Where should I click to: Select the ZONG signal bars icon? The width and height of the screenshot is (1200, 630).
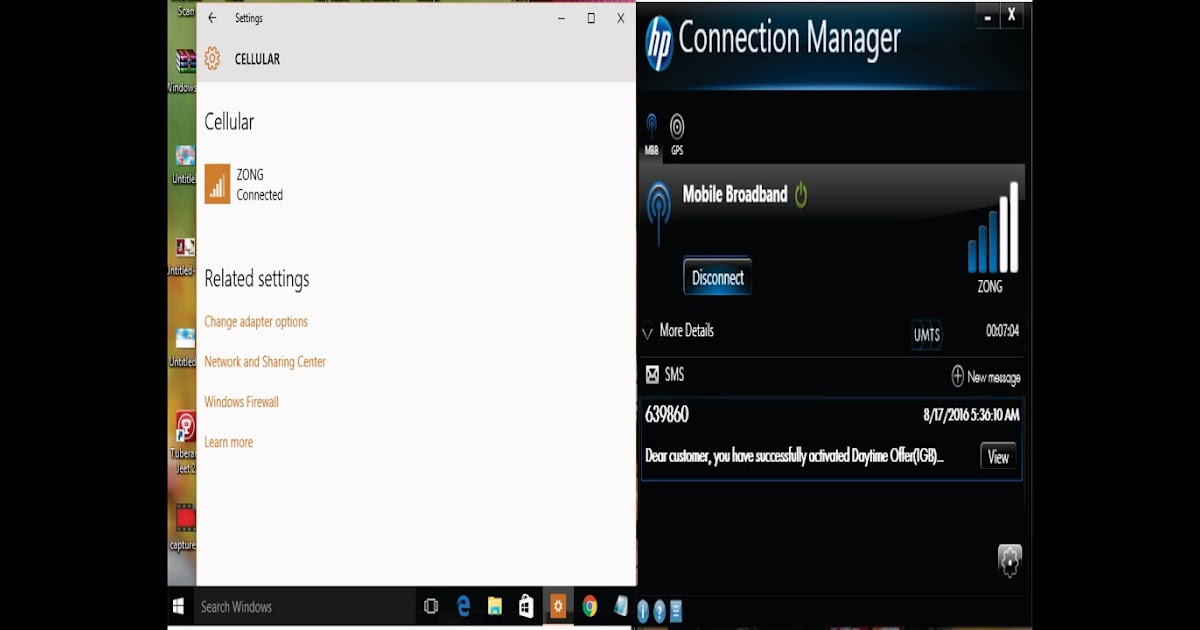coord(217,184)
